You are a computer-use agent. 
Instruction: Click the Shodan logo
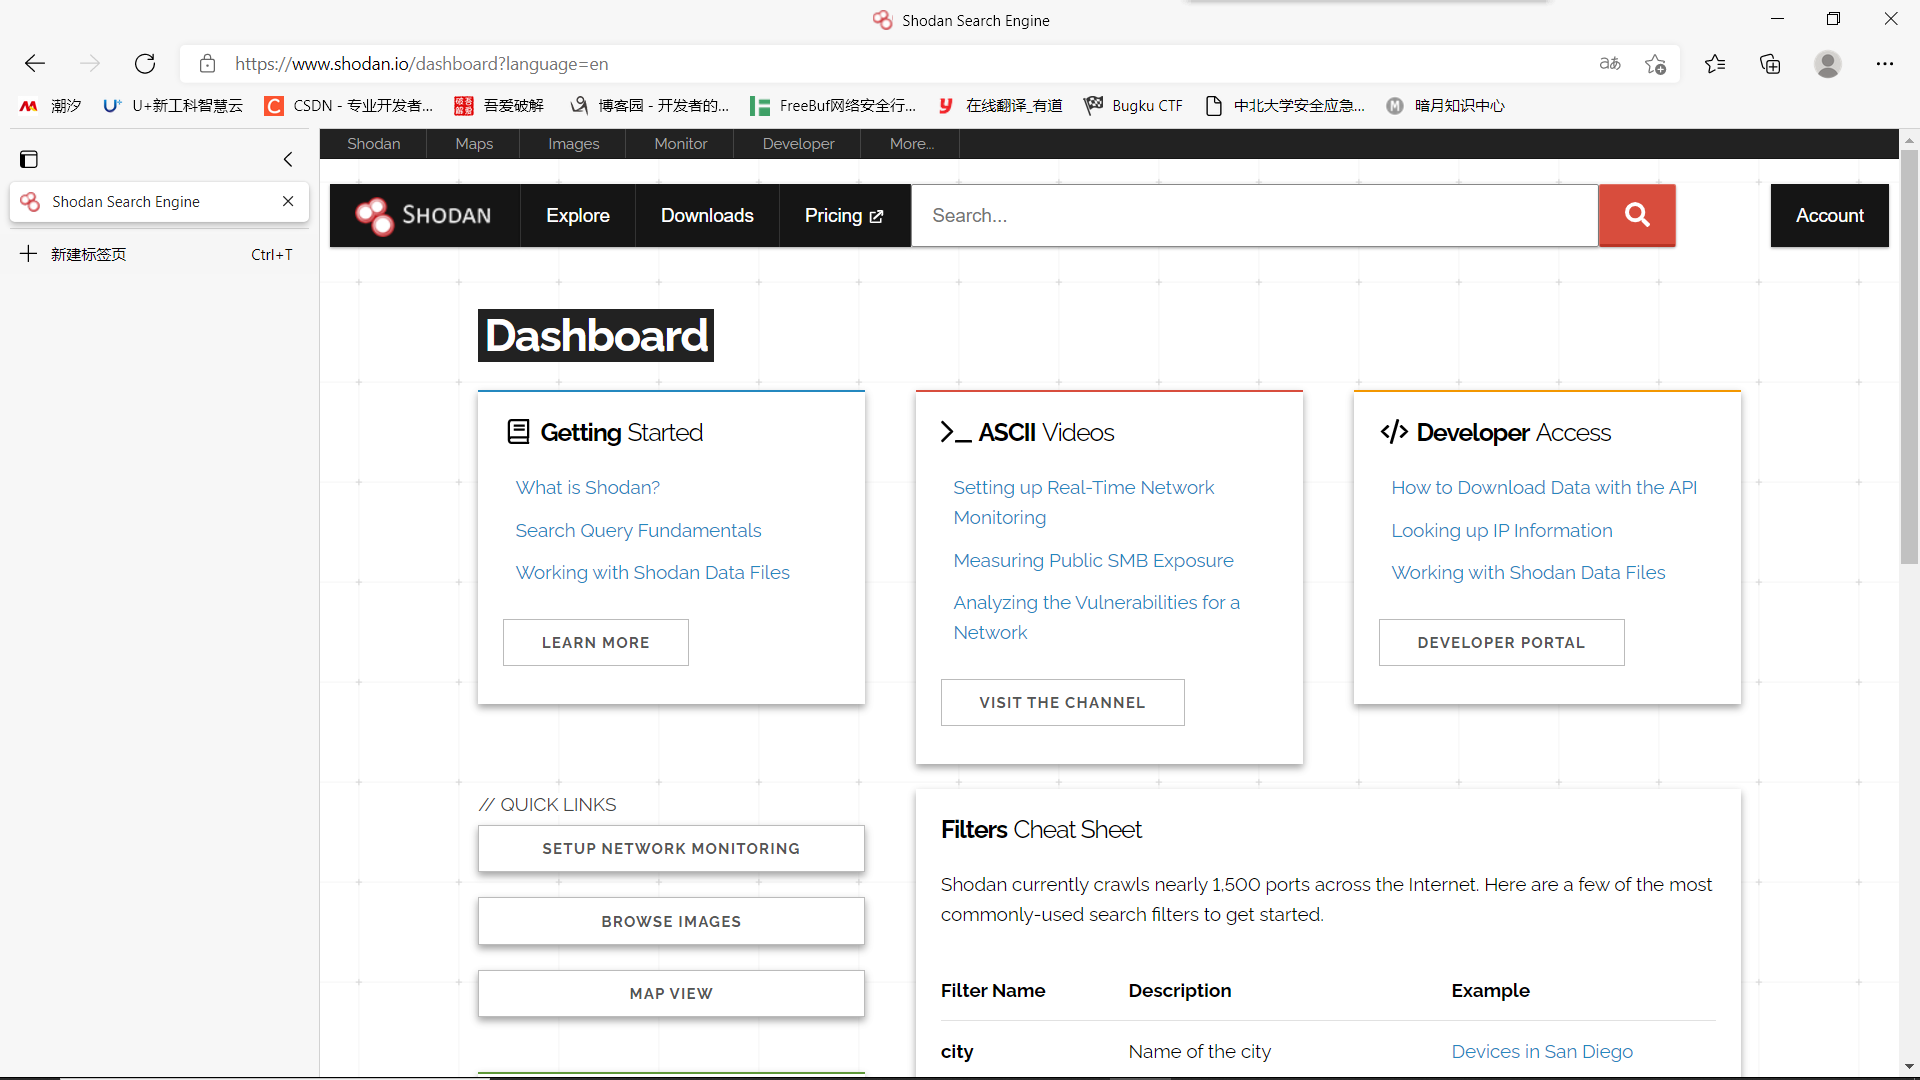pyautogui.click(x=424, y=215)
